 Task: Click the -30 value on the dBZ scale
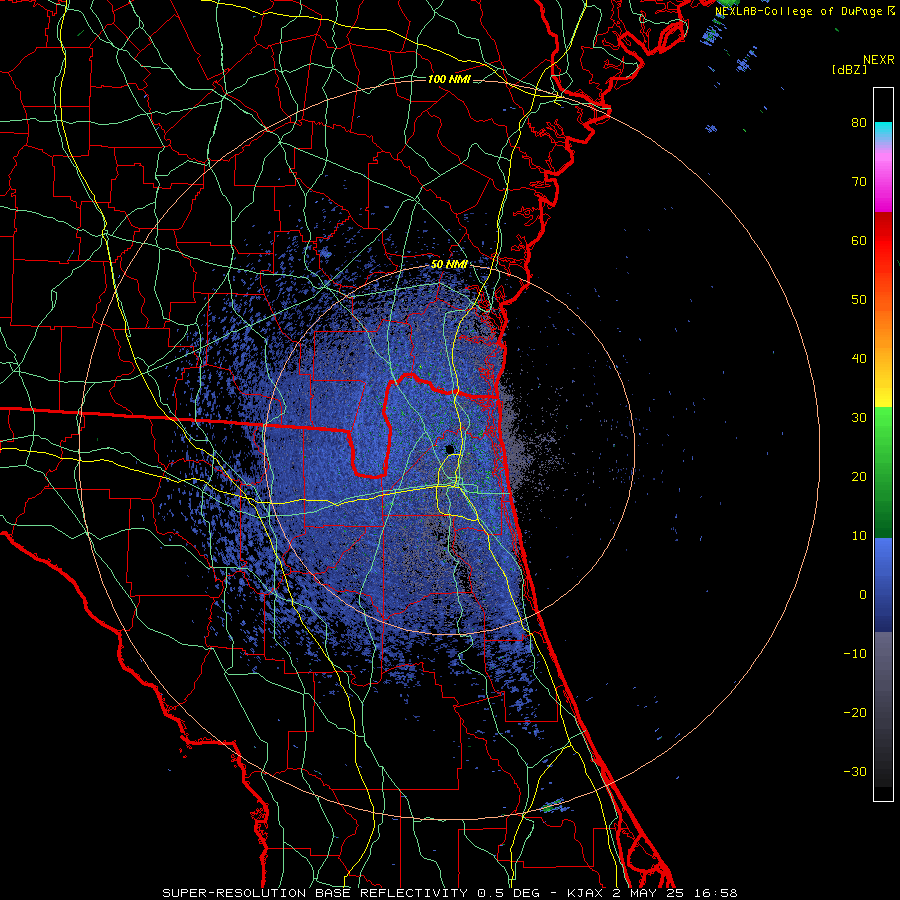(x=855, y=772)
